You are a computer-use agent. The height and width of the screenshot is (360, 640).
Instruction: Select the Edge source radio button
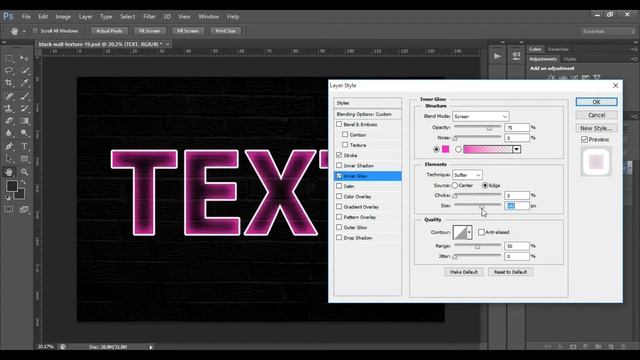(x=485, y=185)
